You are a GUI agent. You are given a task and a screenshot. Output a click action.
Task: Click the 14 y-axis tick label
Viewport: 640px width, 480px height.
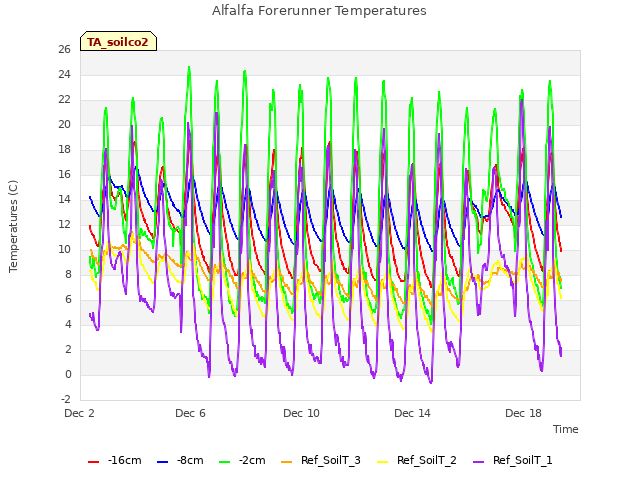64,199
